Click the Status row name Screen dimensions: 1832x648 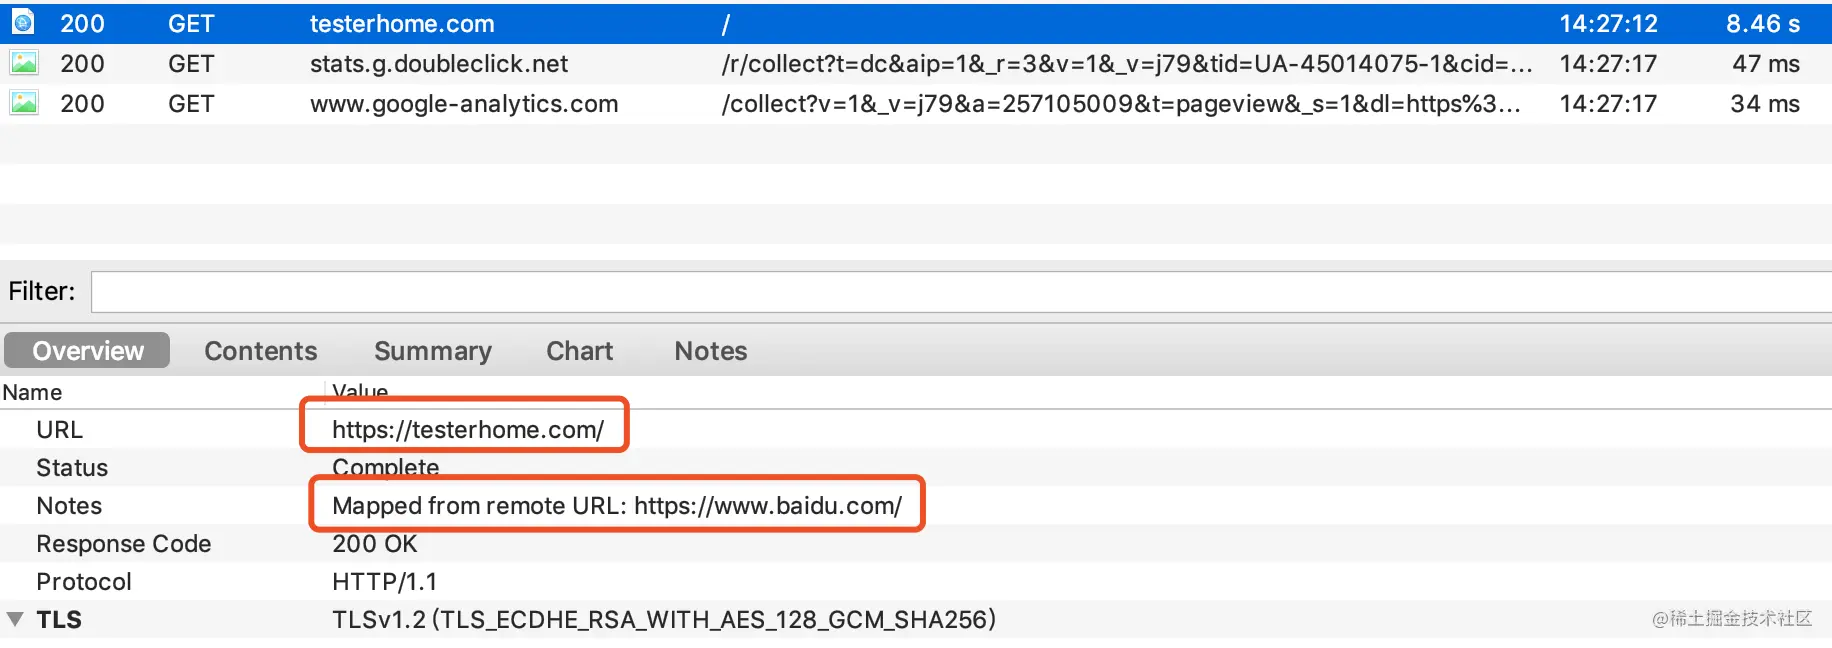pos(72,468)
